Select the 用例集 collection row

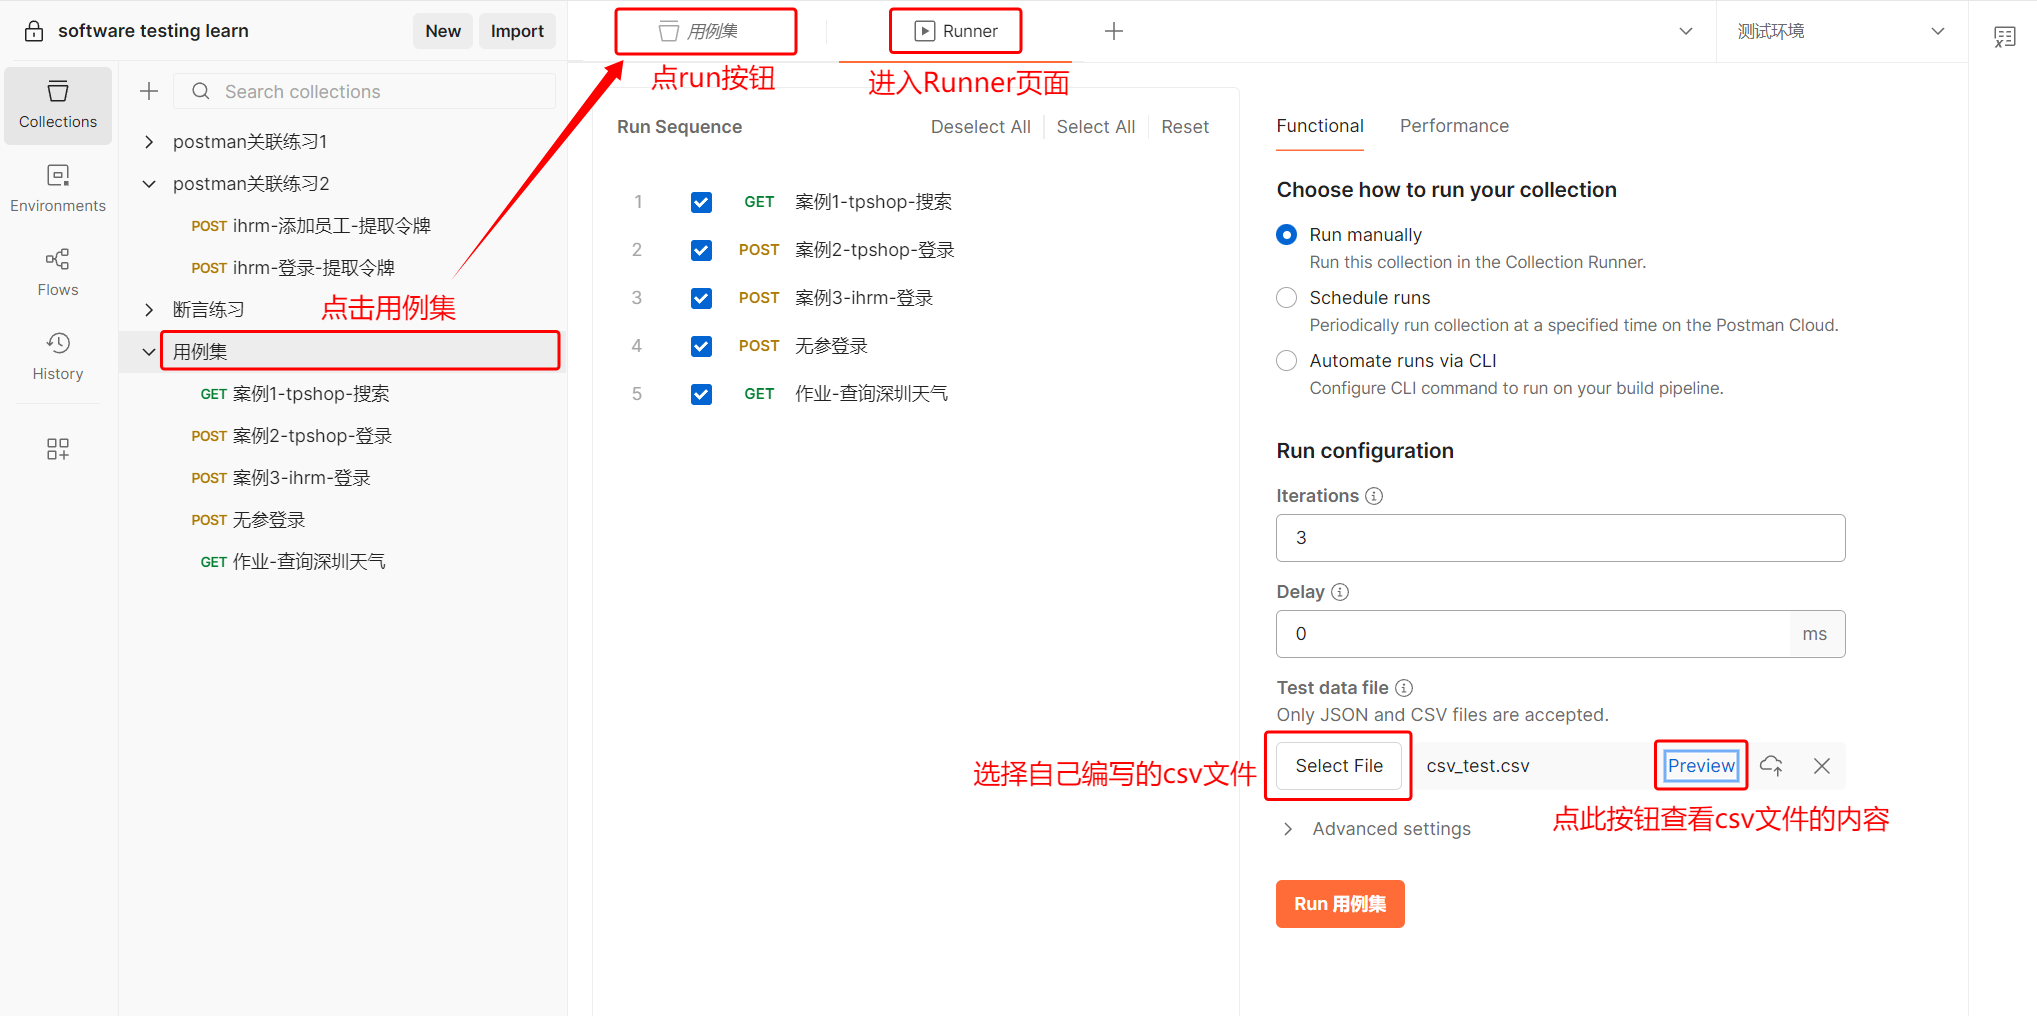[342, 352]
